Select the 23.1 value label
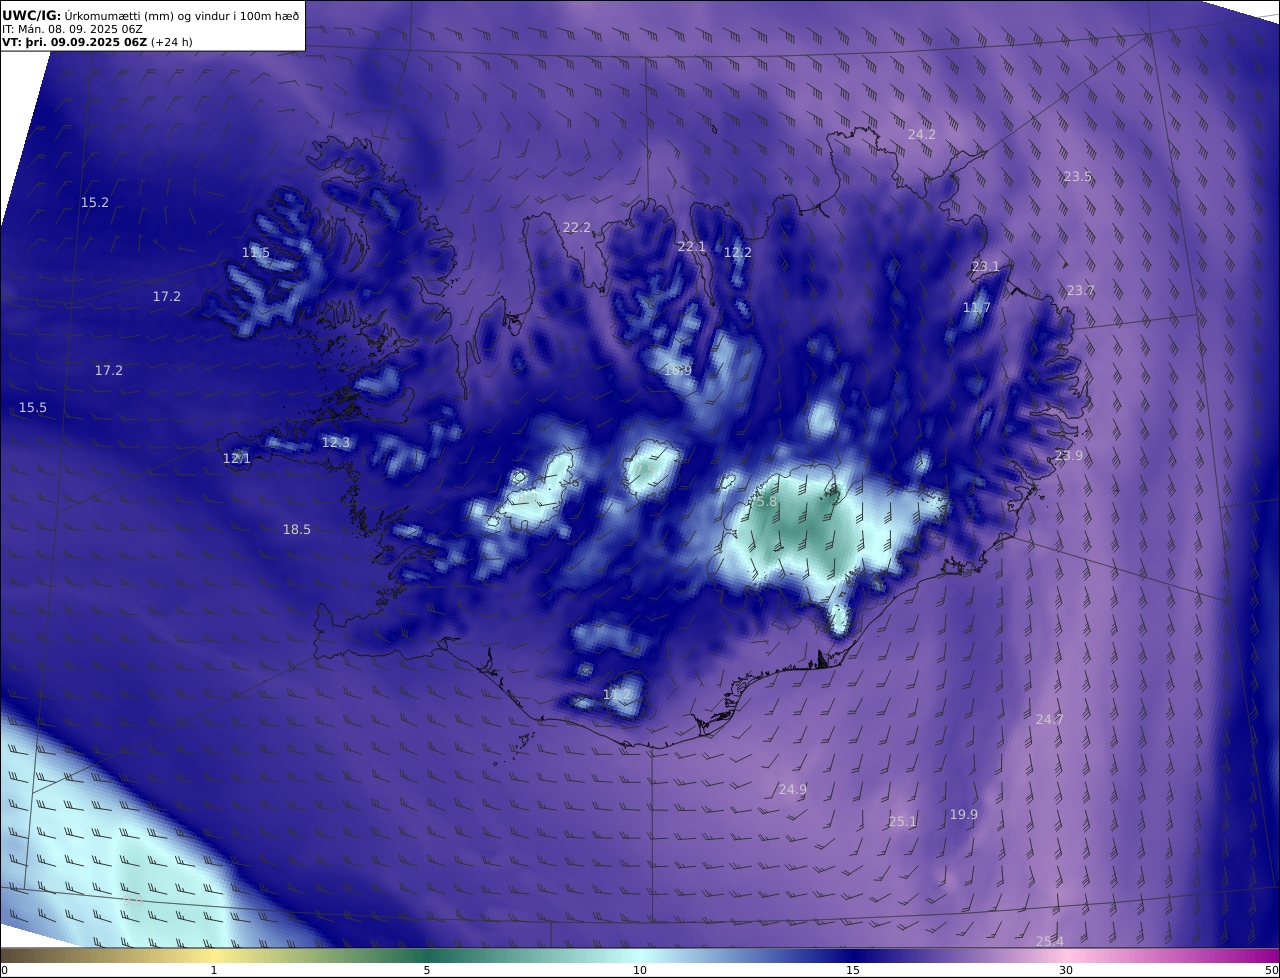This screenshot has width=1280, height=978. point(986,266)
